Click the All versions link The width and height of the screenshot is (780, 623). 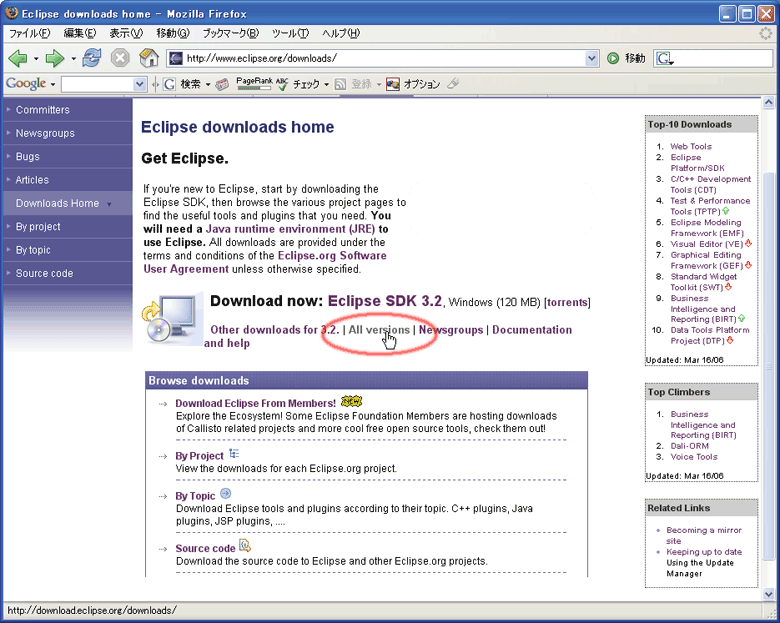(379, 329)
